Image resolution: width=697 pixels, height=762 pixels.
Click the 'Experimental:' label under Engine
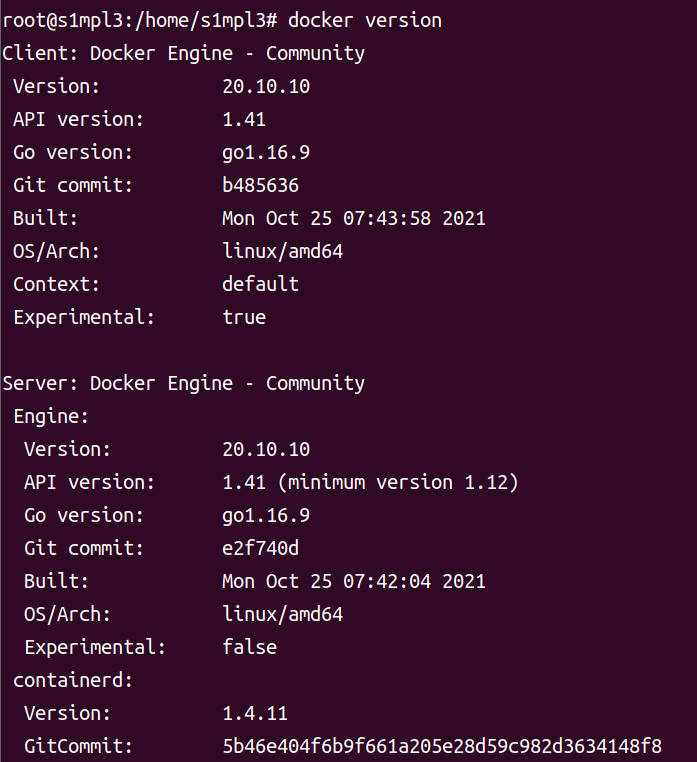pos(95,647)
